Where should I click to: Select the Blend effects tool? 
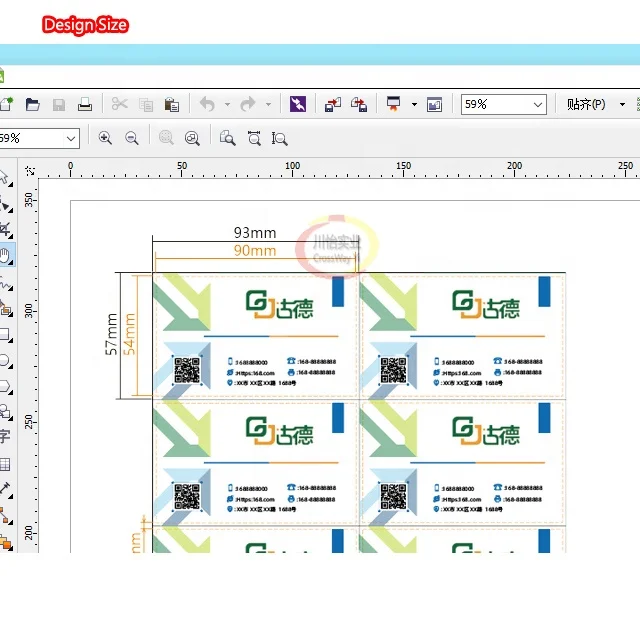(5, 541)
